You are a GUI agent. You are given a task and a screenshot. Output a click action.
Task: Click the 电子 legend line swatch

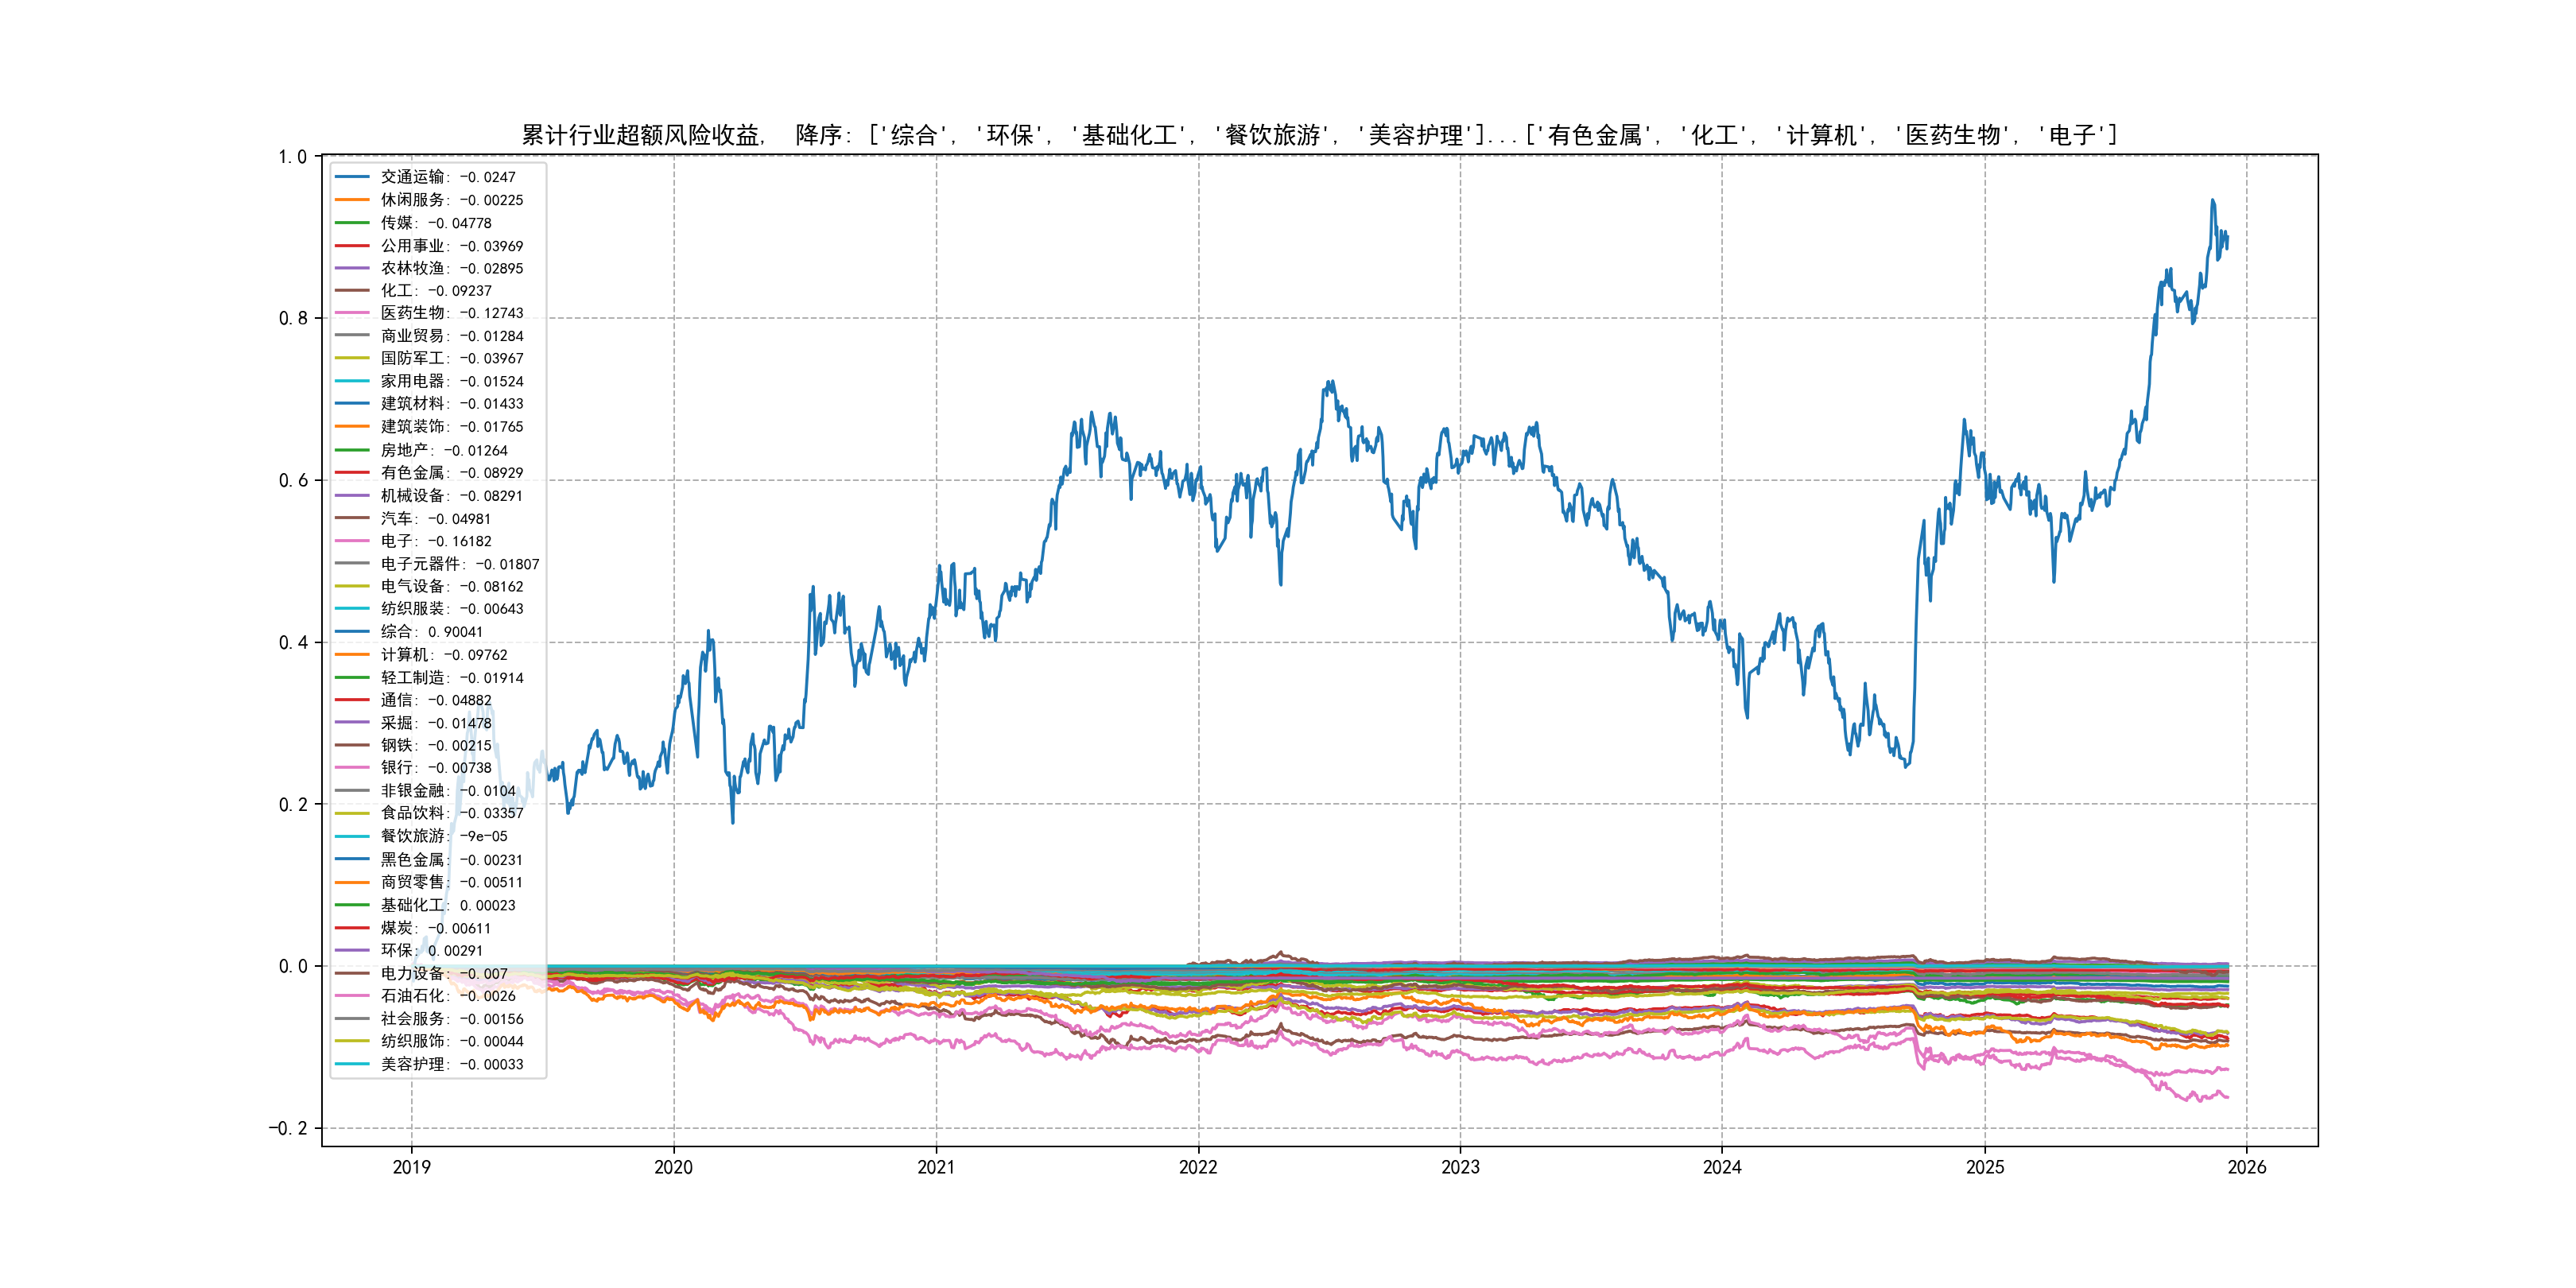352,541
